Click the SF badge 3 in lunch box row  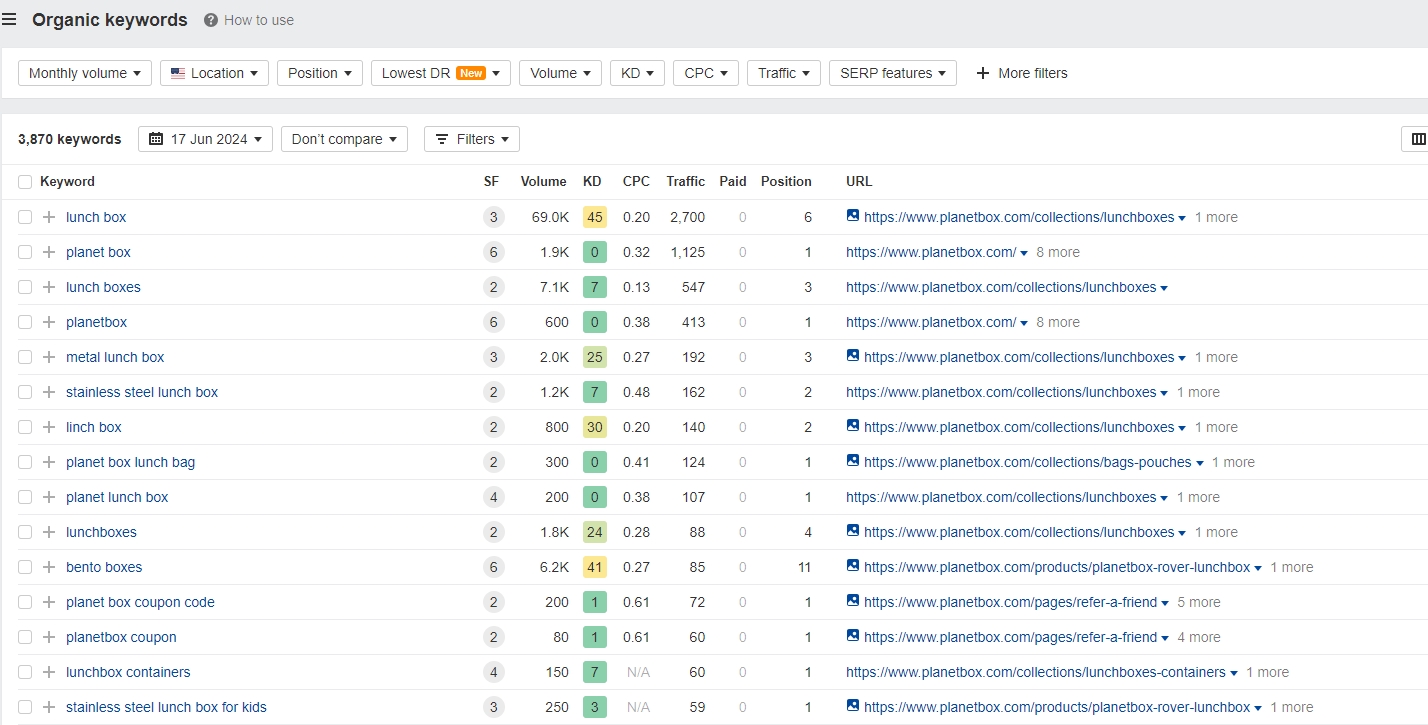click(492, 217)
